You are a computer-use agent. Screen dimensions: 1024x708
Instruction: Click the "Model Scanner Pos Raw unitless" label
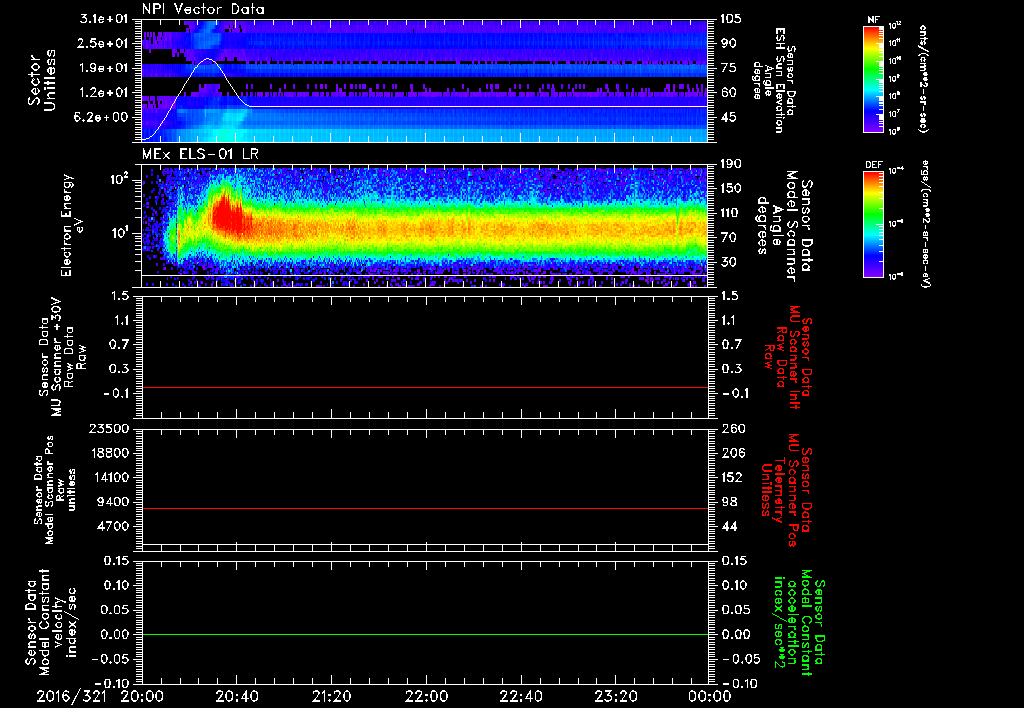click(55, 491)
